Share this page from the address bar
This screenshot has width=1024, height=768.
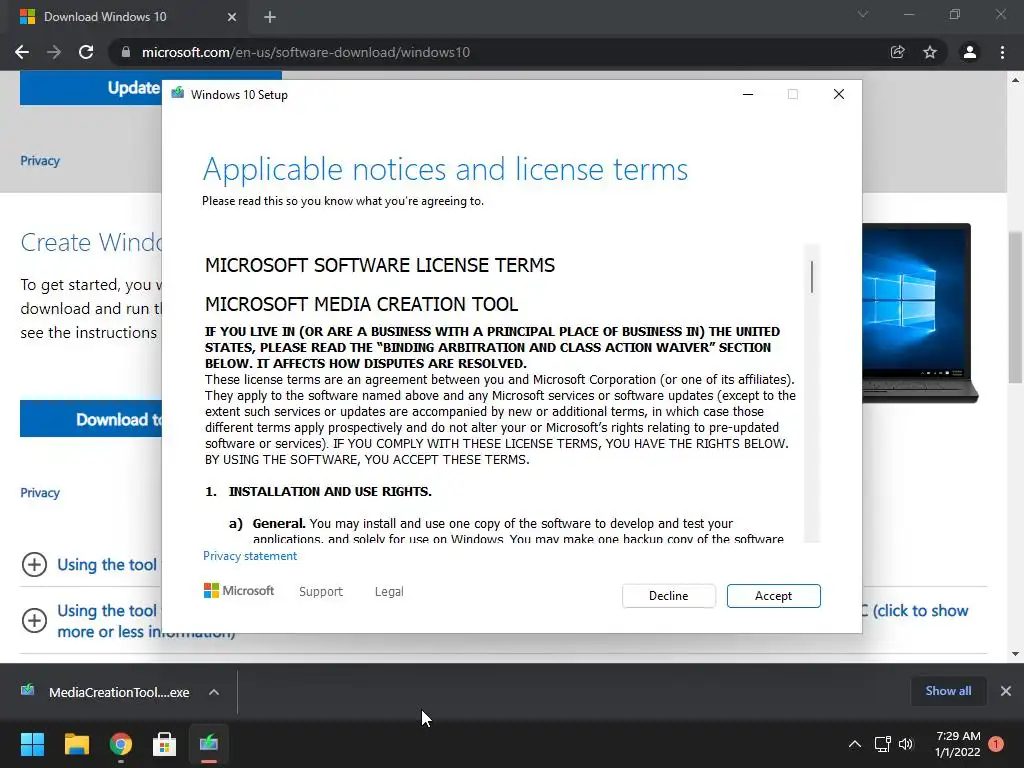(x=898, y=52)
